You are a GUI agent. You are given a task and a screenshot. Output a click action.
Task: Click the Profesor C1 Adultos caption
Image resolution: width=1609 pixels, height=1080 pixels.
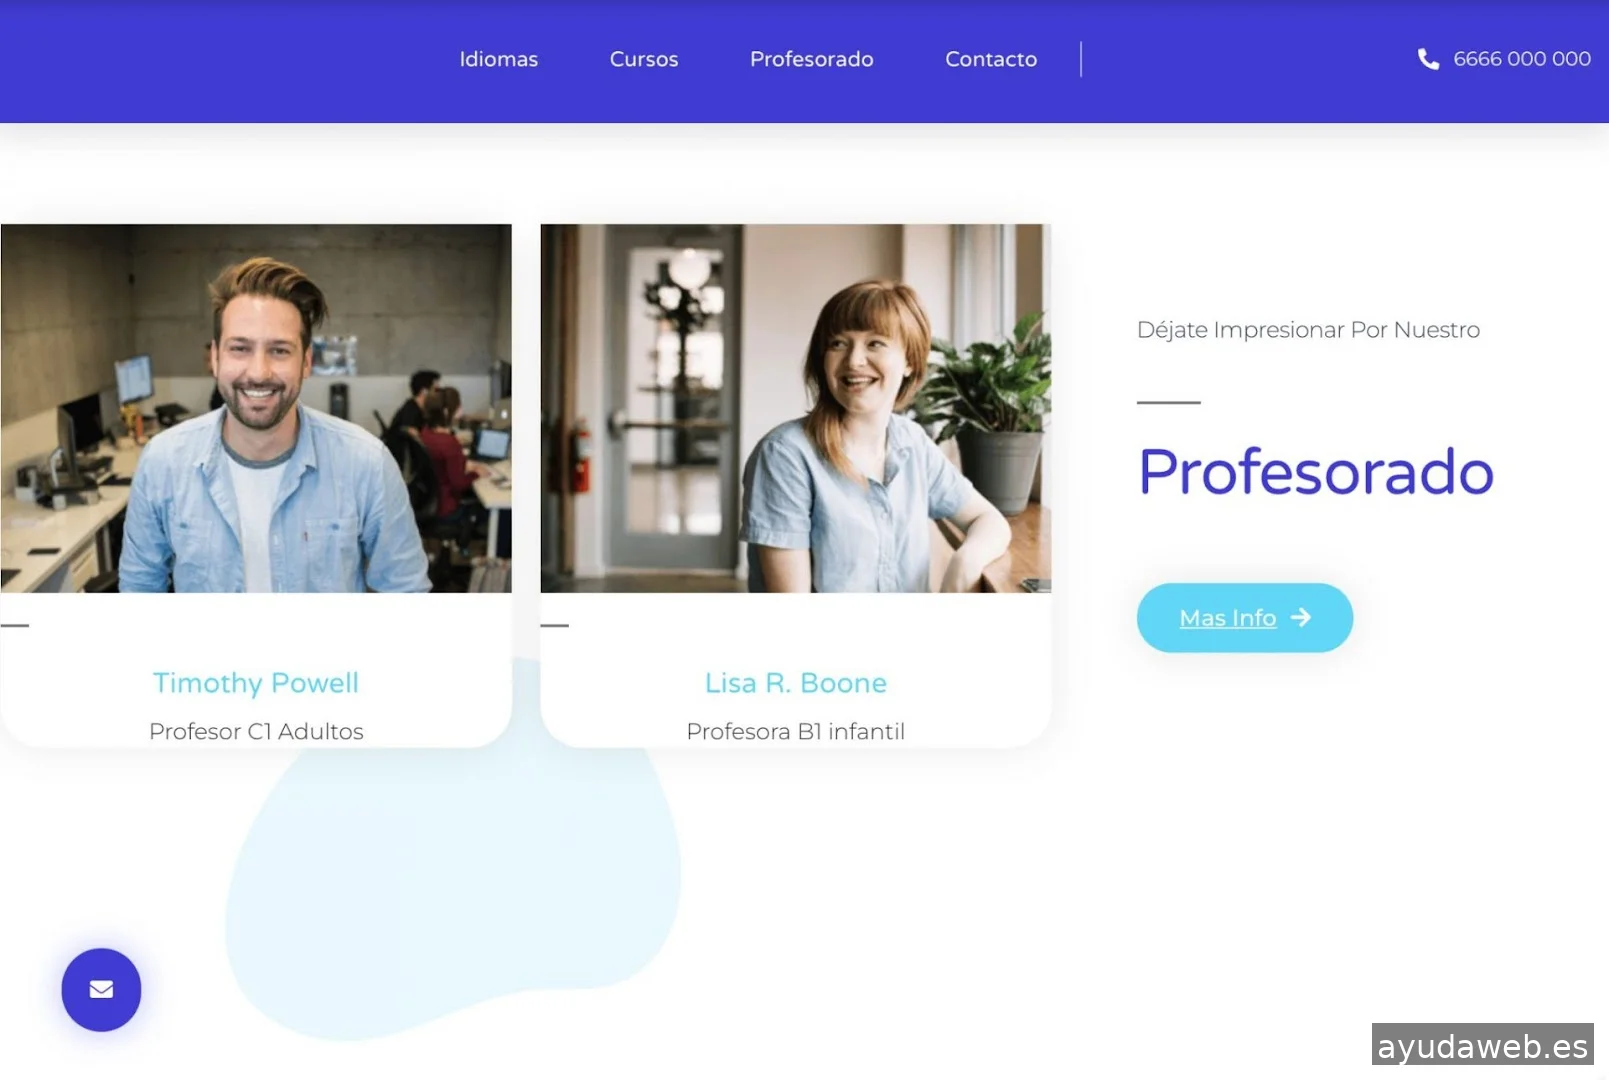[256, 731]
